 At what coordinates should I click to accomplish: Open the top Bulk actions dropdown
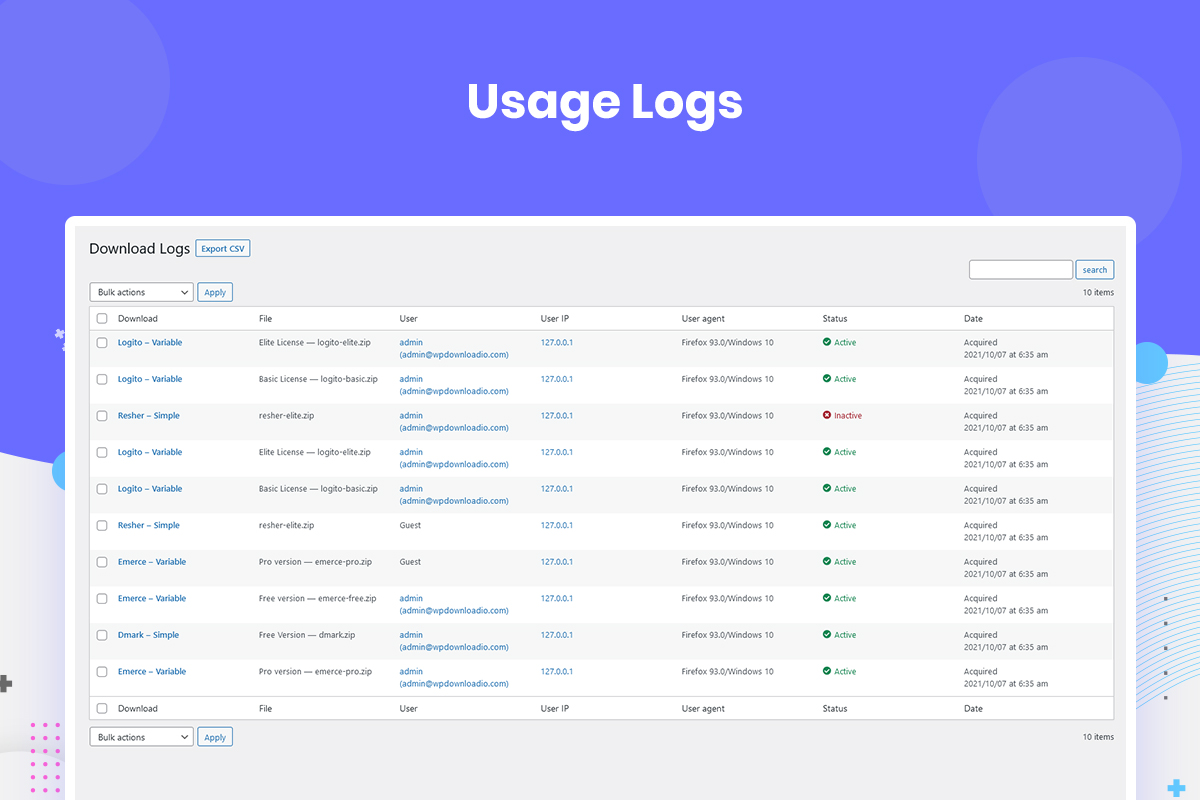click(141, 292)
